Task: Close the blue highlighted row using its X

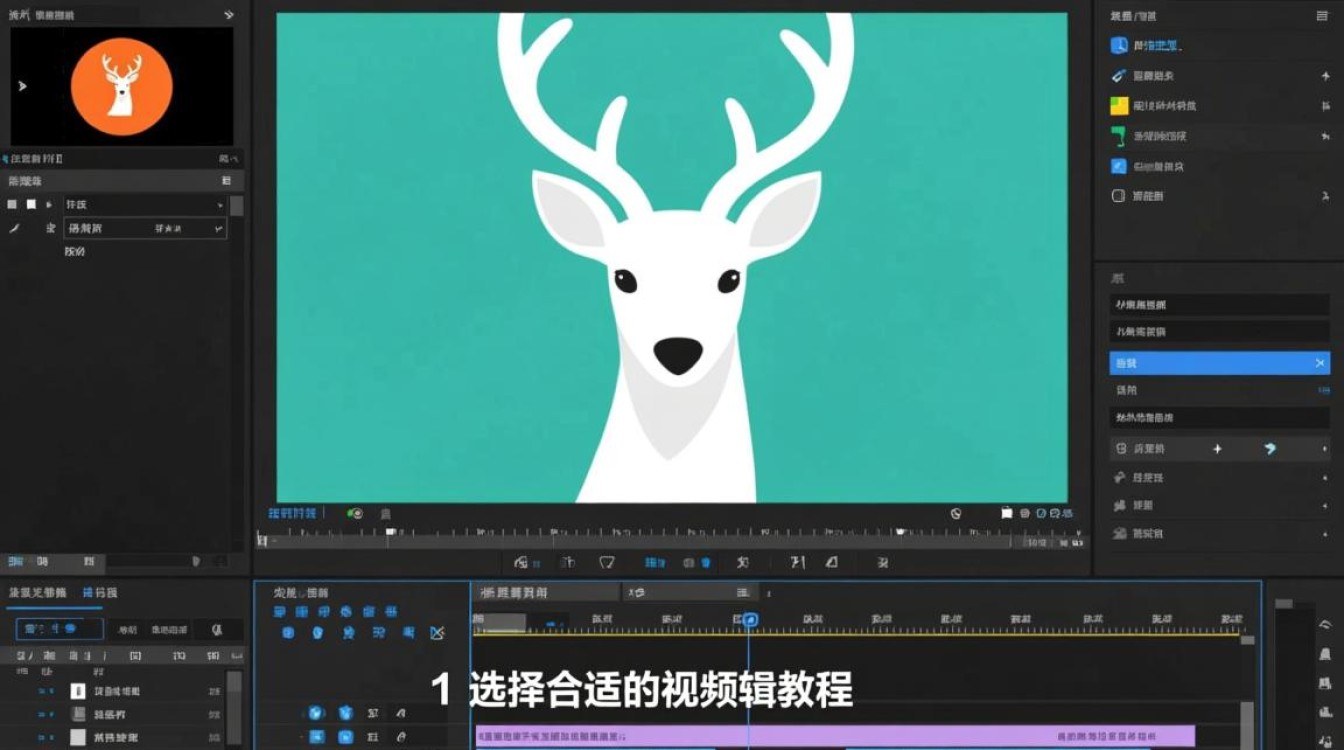Action: [x=1320, y=363]
